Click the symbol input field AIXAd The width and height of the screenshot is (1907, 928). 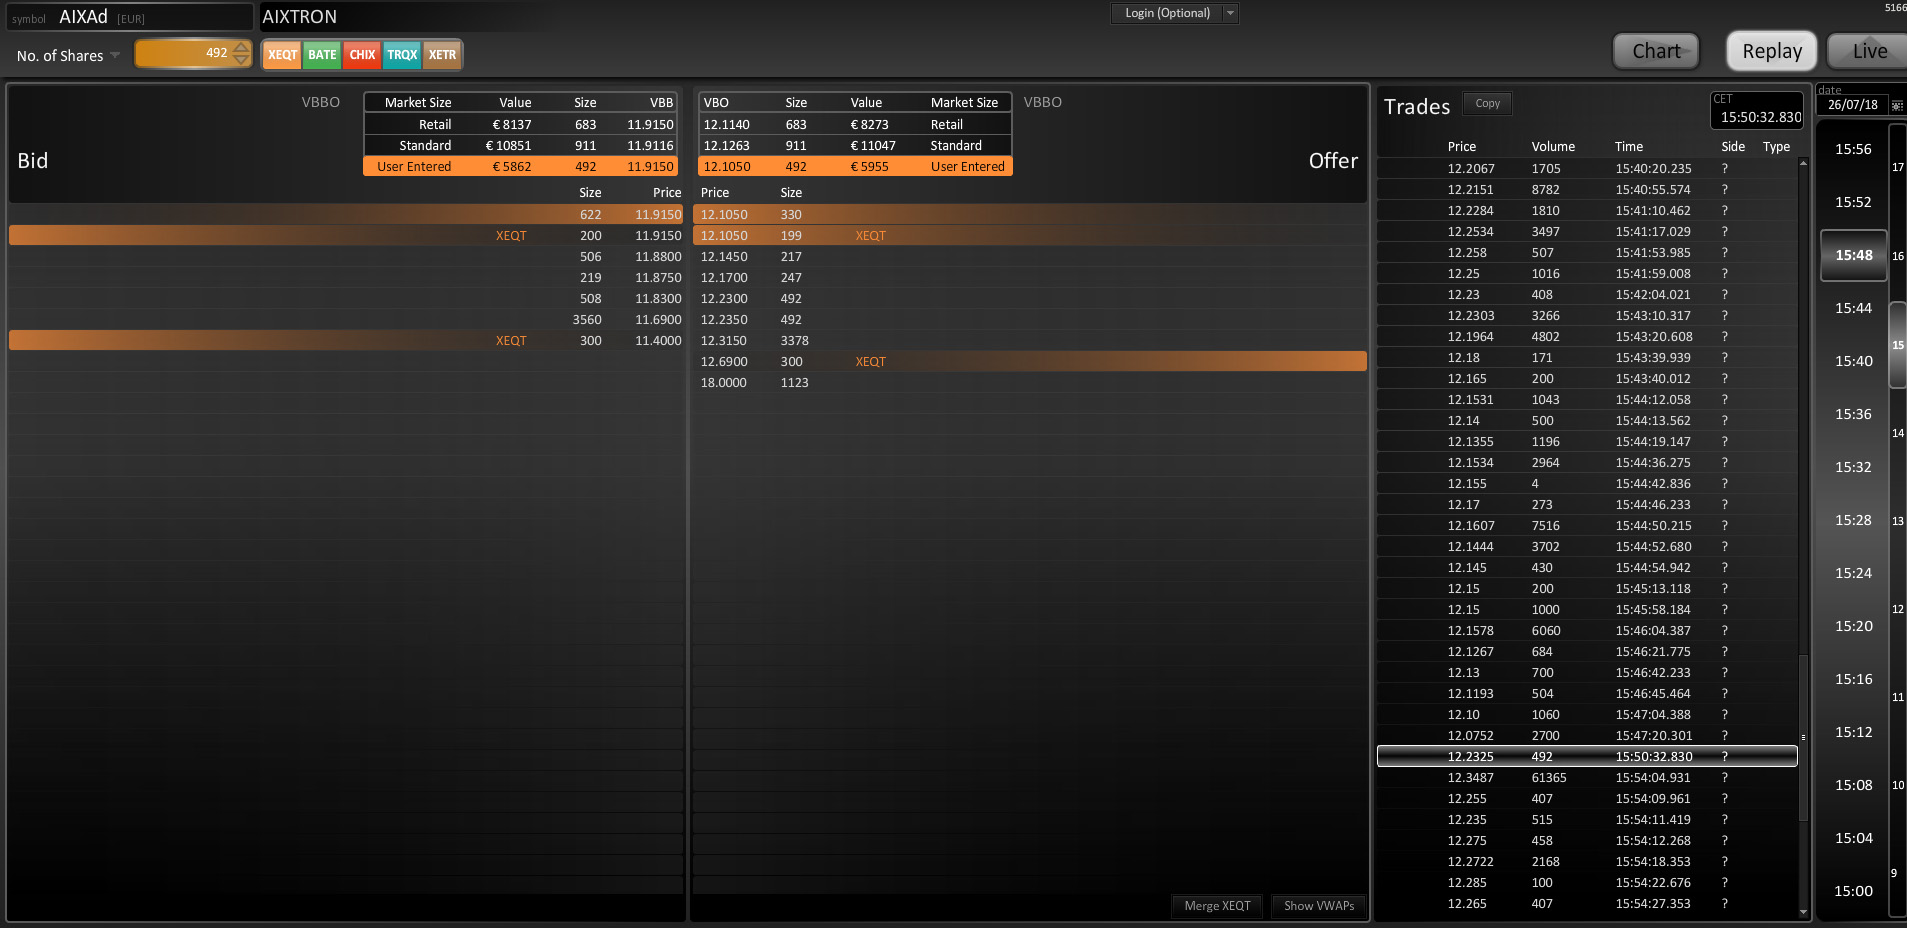[x=130, y=17]
